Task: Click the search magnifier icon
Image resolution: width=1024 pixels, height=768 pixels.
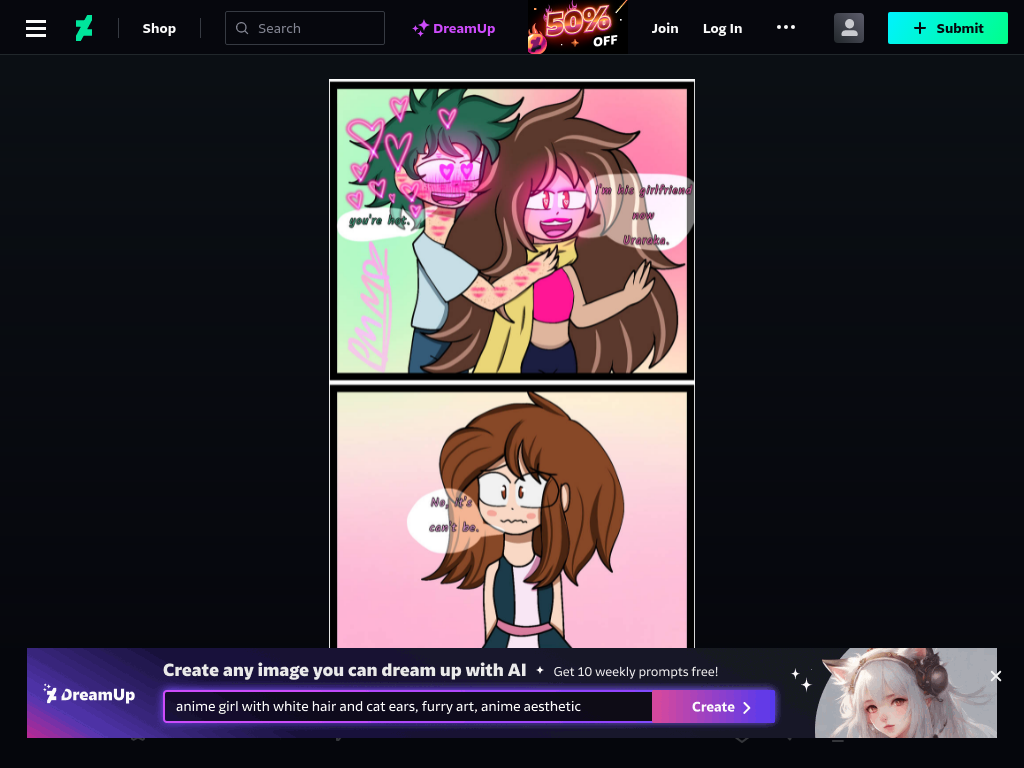Action: click(x=242, y=28)
